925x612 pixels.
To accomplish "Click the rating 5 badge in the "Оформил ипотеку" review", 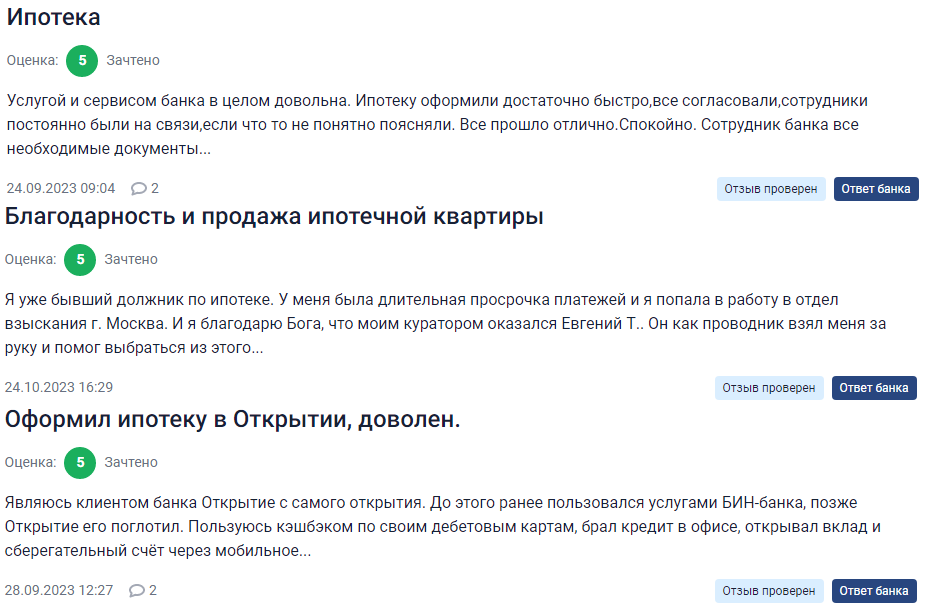I will (x=80, y=463).
